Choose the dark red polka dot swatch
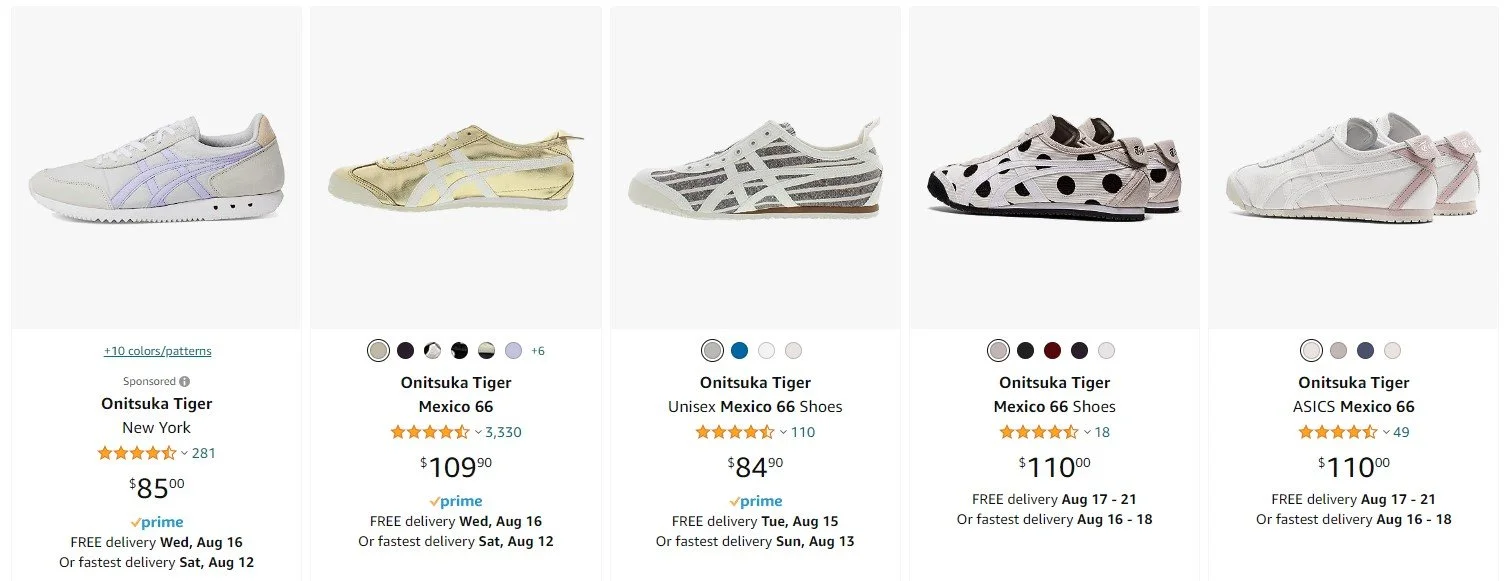This screenshot has width=1508, height=581. pos(1052,351)
